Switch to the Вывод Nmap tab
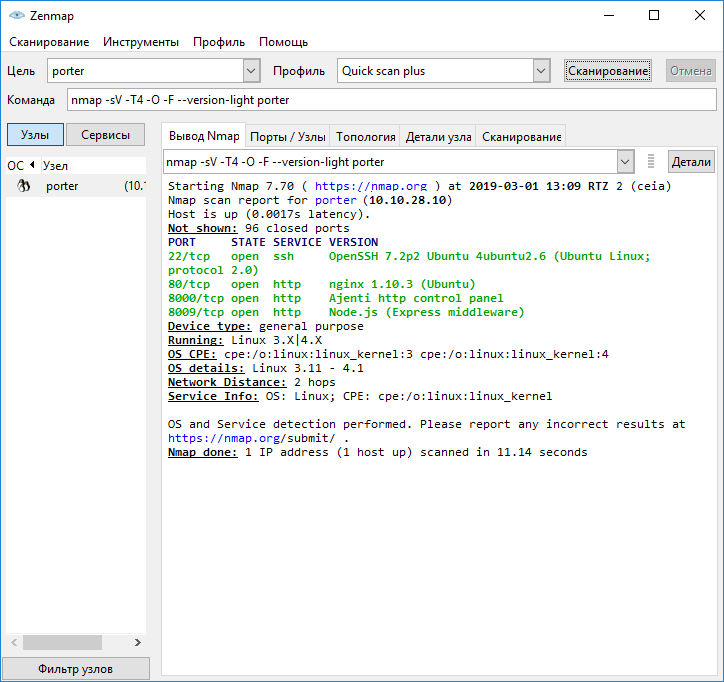Viewport: 724px width, 682px height. pos(204,136)
